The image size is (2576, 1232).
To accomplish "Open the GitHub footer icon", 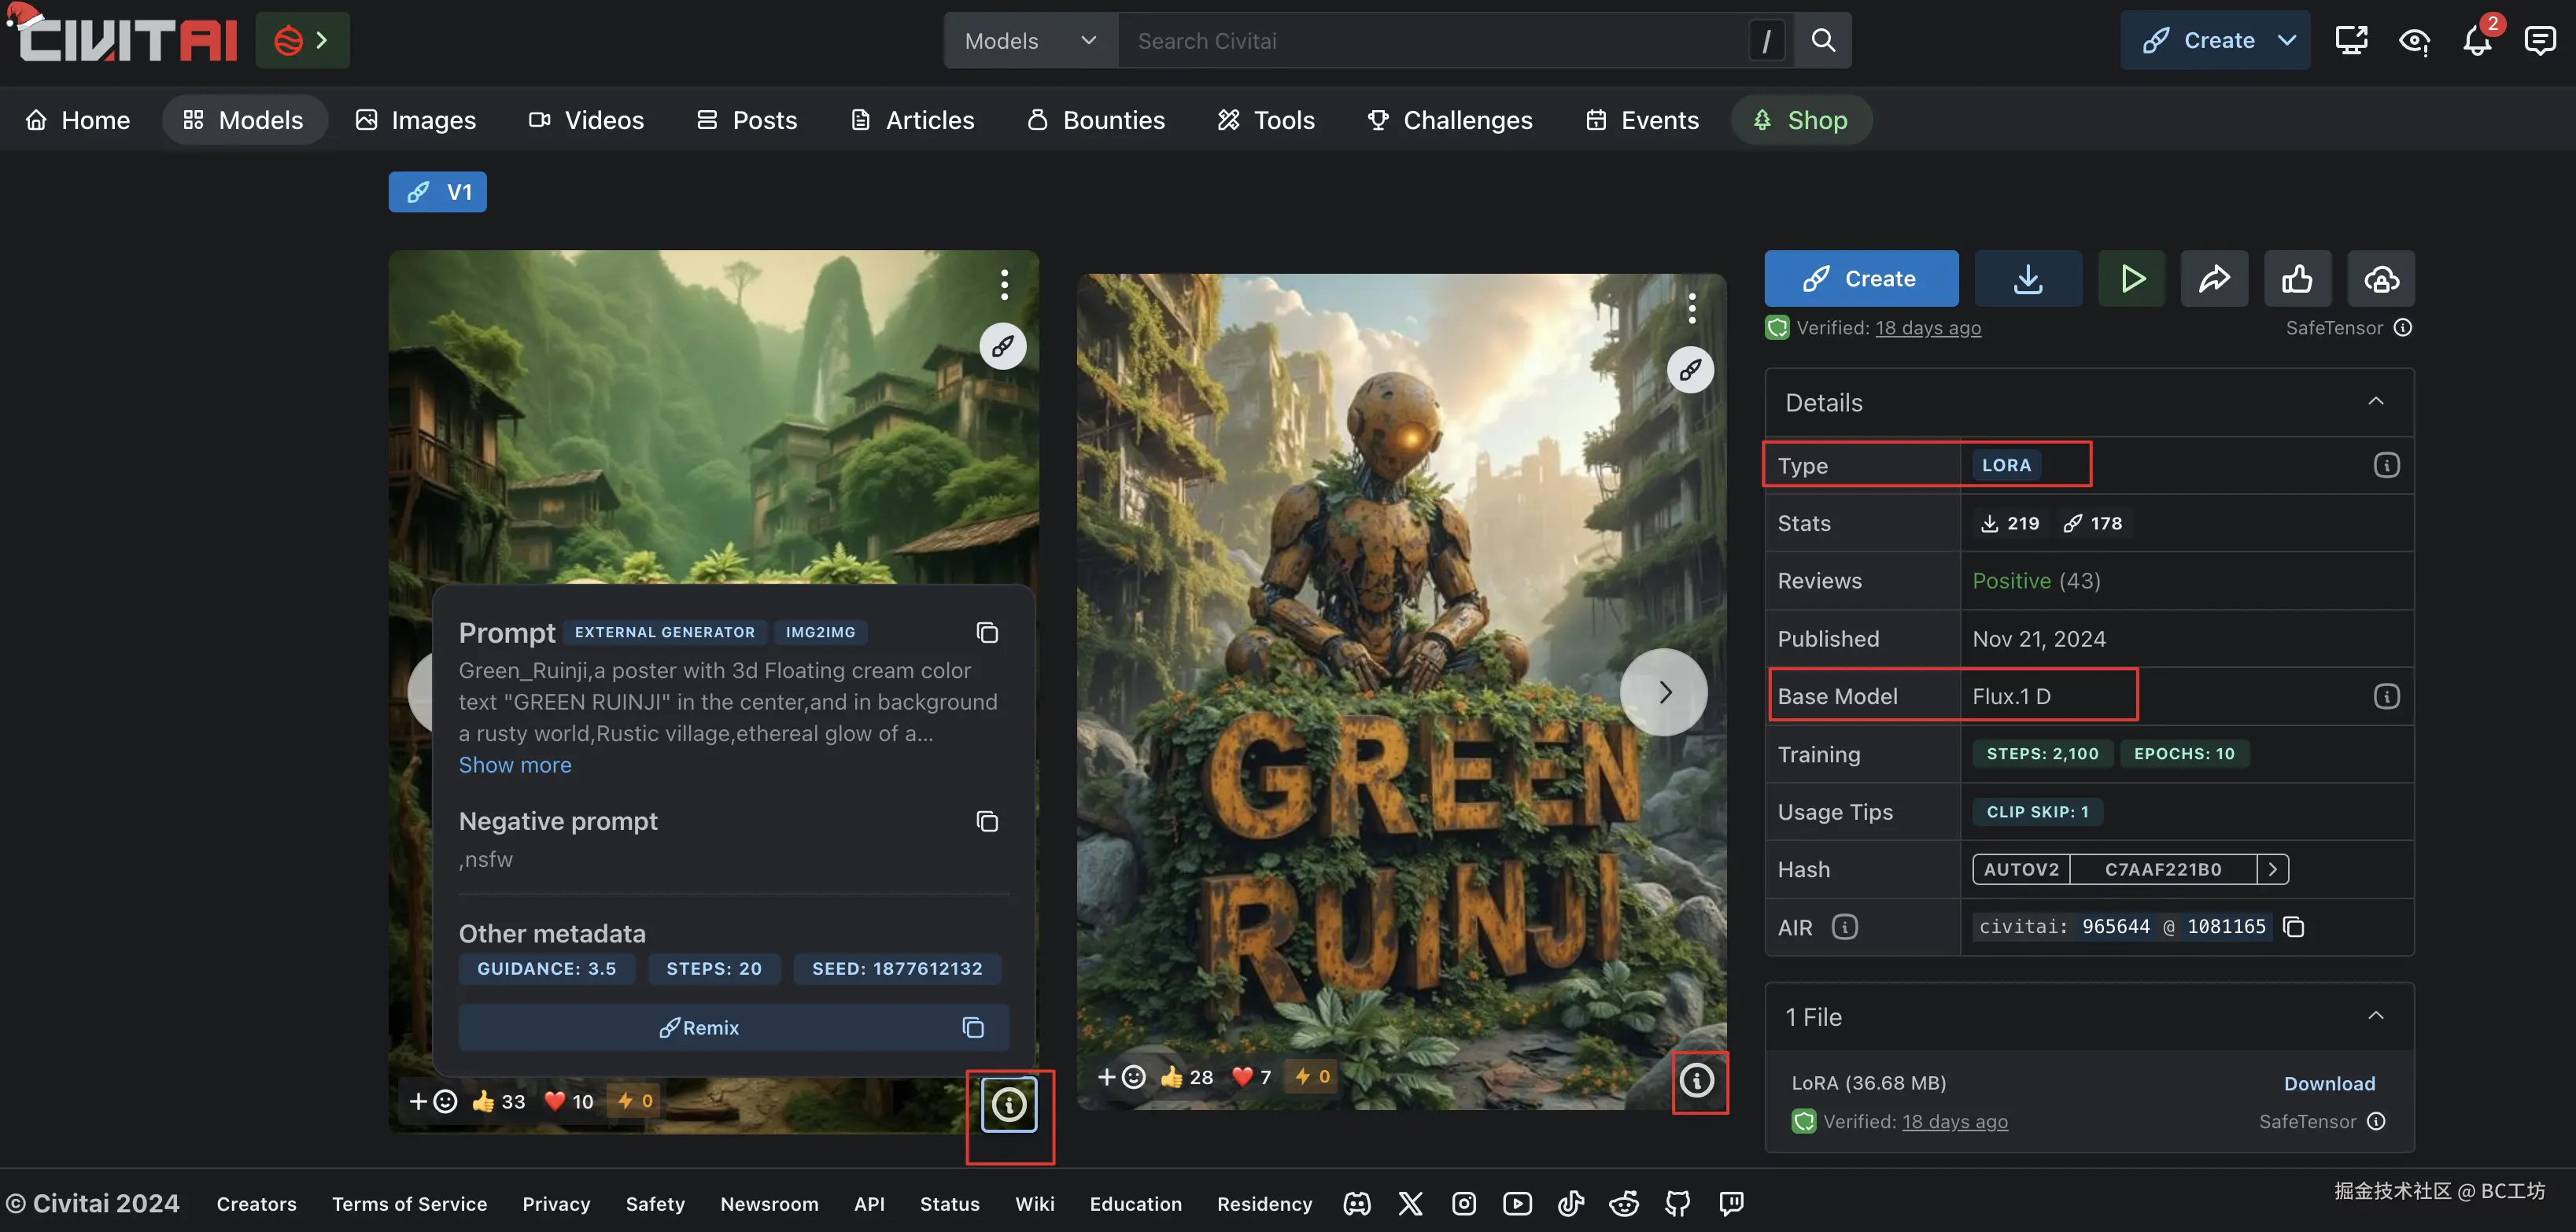I will pyautogui.click(x=1677, y=1203).
